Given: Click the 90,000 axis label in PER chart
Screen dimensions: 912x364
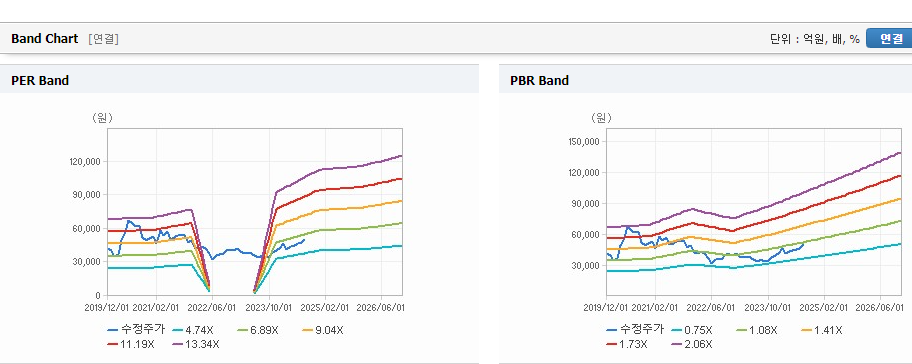Looking at the screenshot, I should 87,195.
